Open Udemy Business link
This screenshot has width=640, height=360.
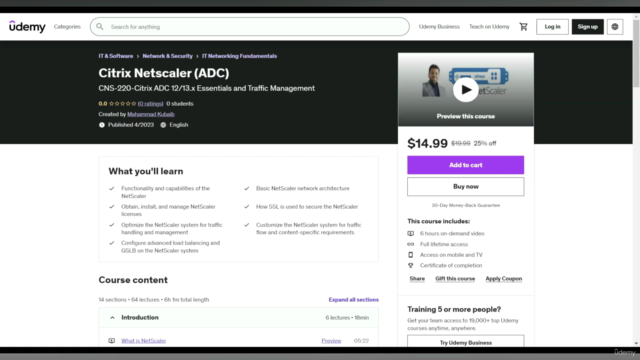[x=439, y=27]
